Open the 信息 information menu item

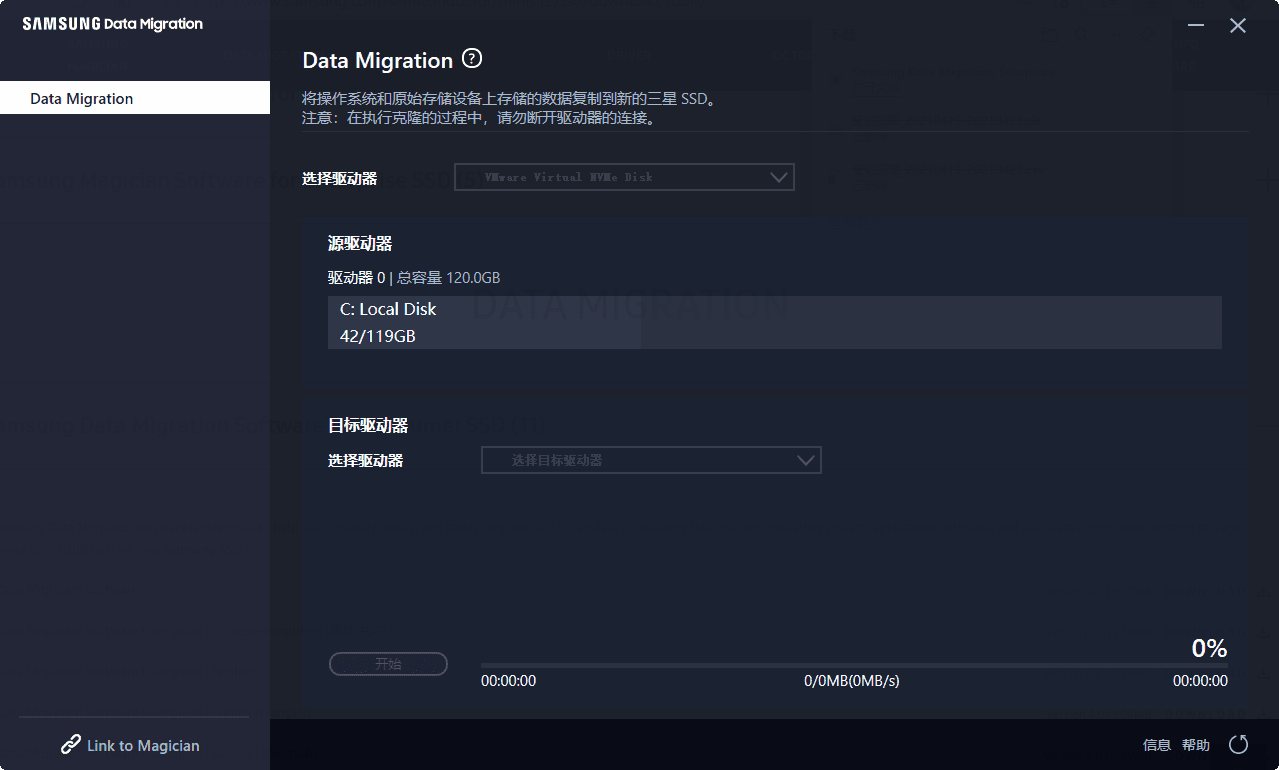[x=1156, y=744]
